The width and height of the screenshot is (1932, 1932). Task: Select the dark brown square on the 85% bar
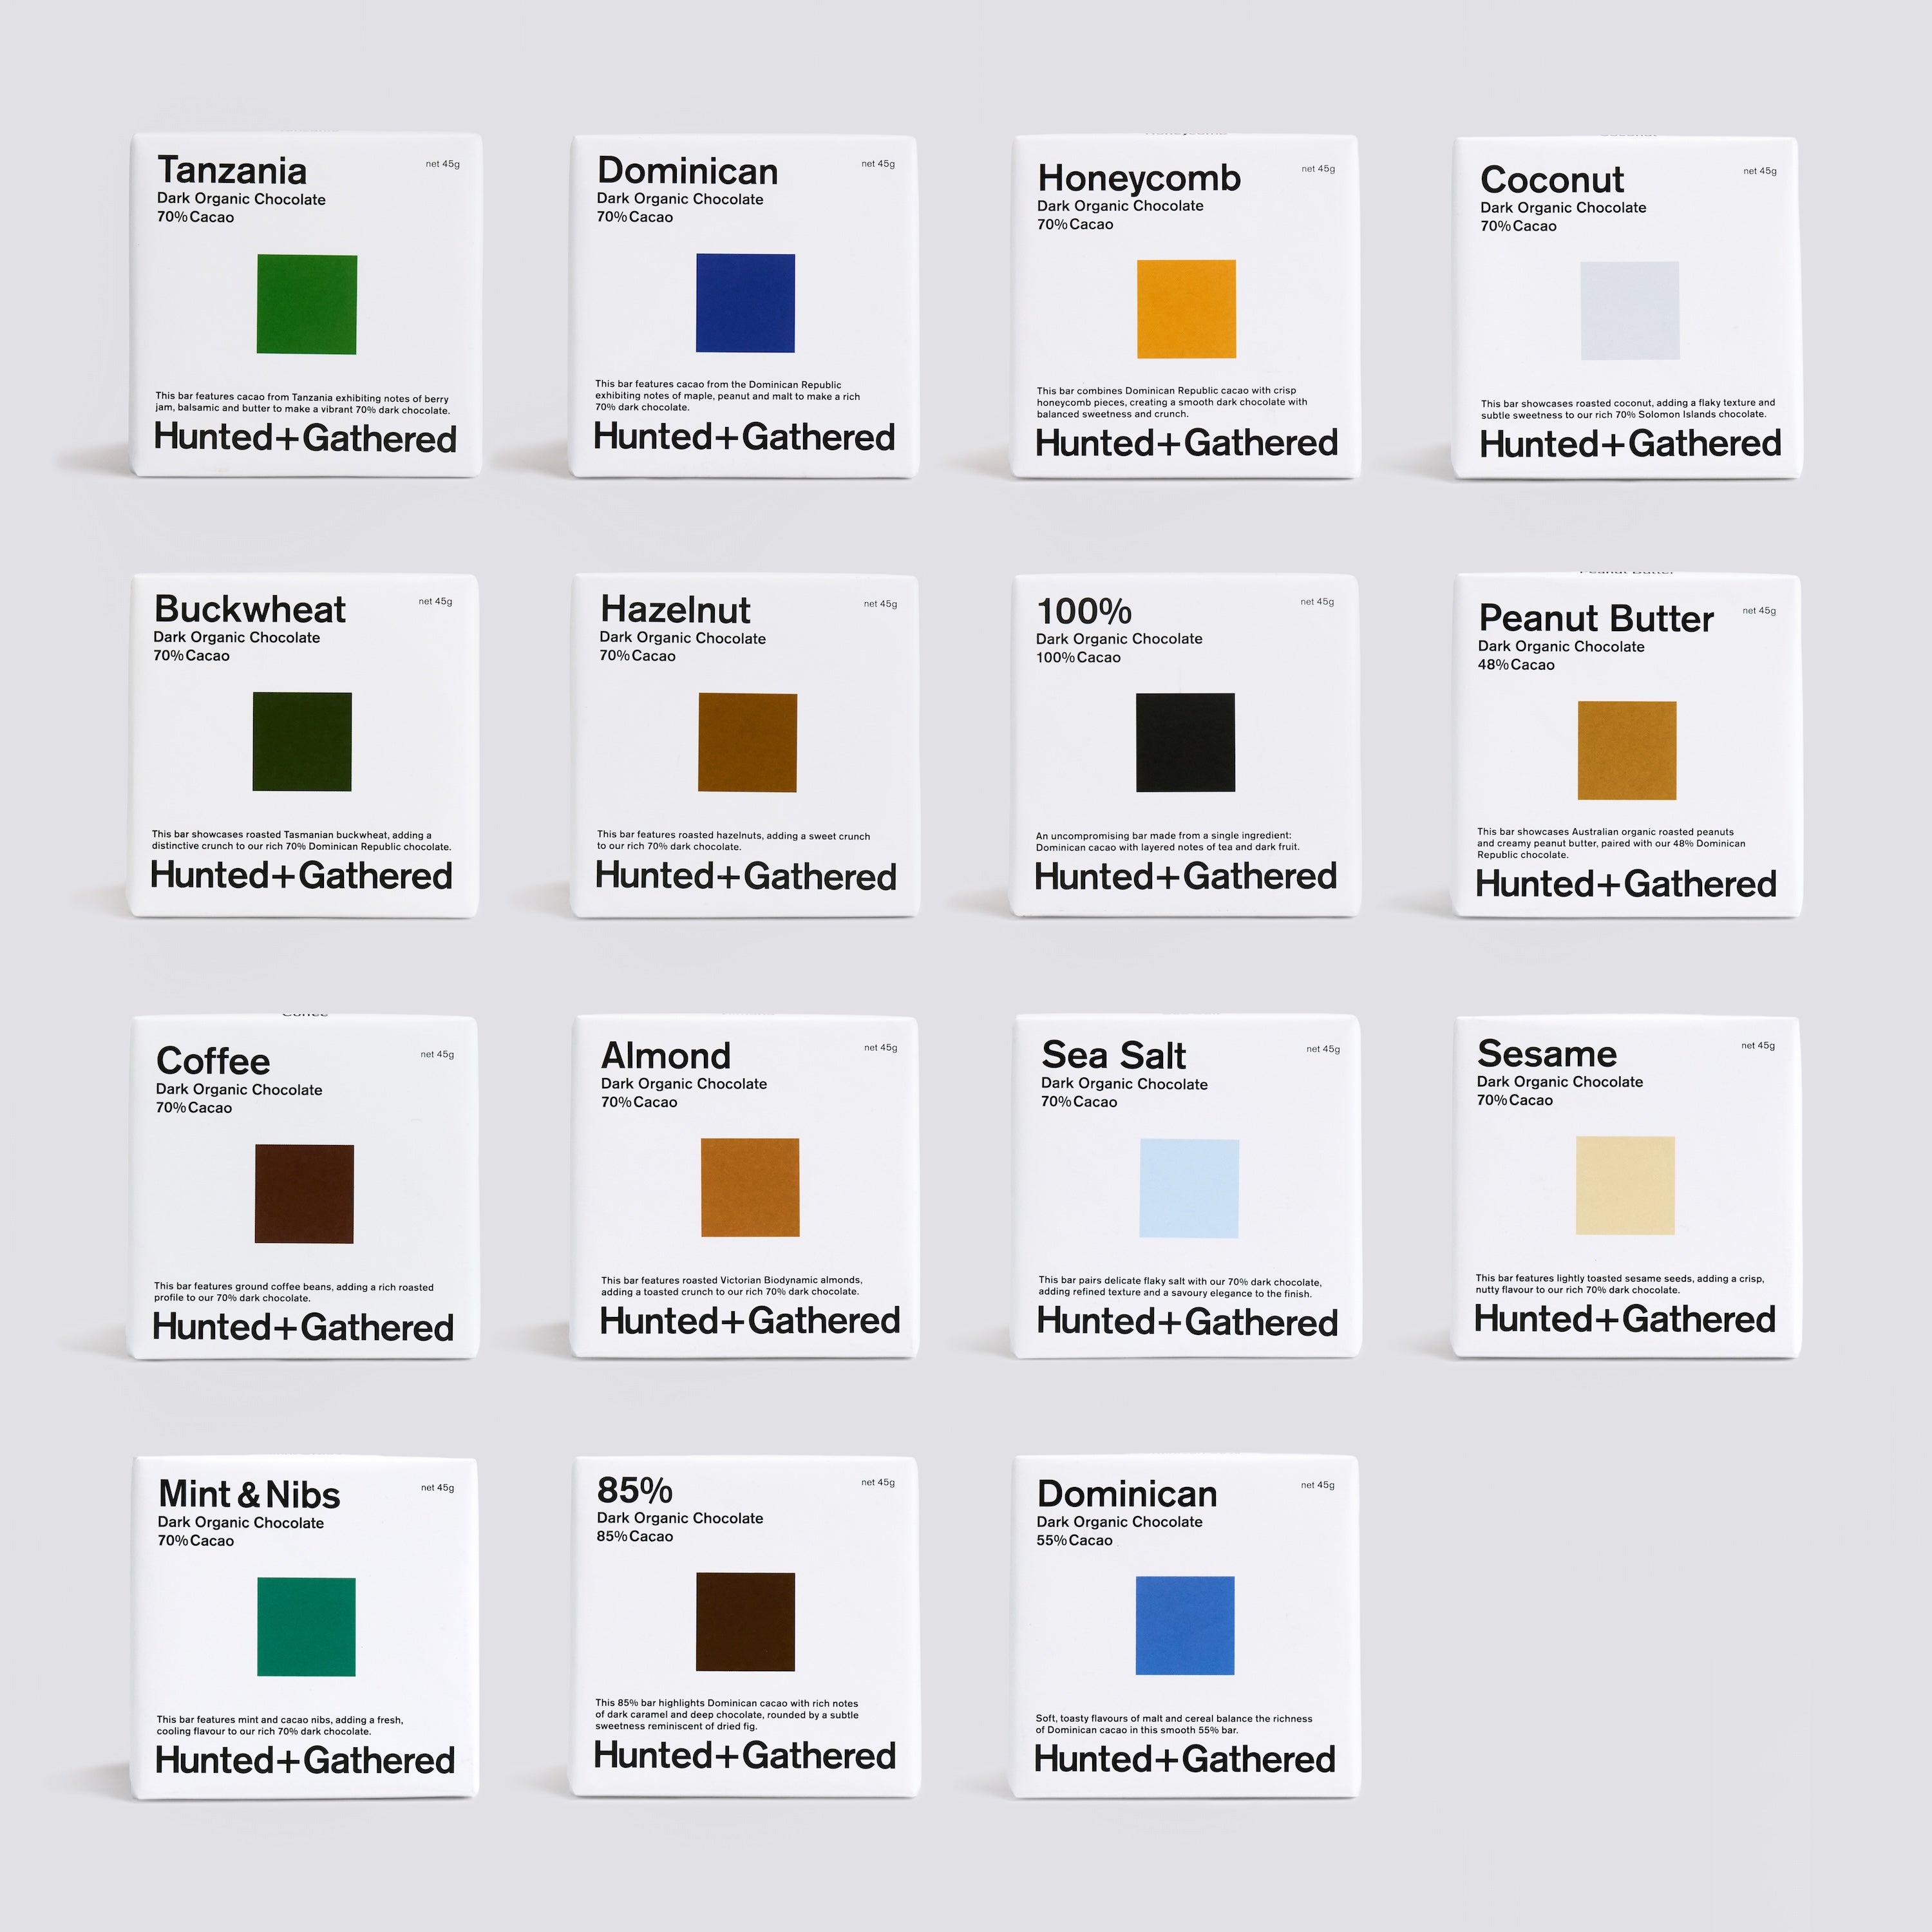(x=746, y=1622)
